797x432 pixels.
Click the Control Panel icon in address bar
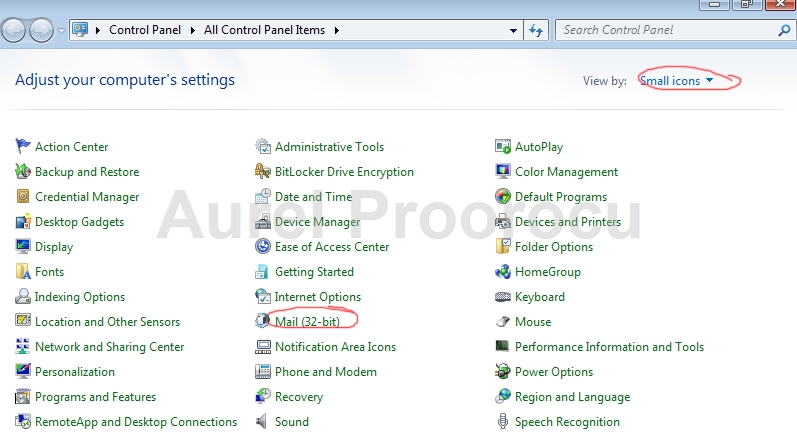pyautogui.click(x=80, y=30)
